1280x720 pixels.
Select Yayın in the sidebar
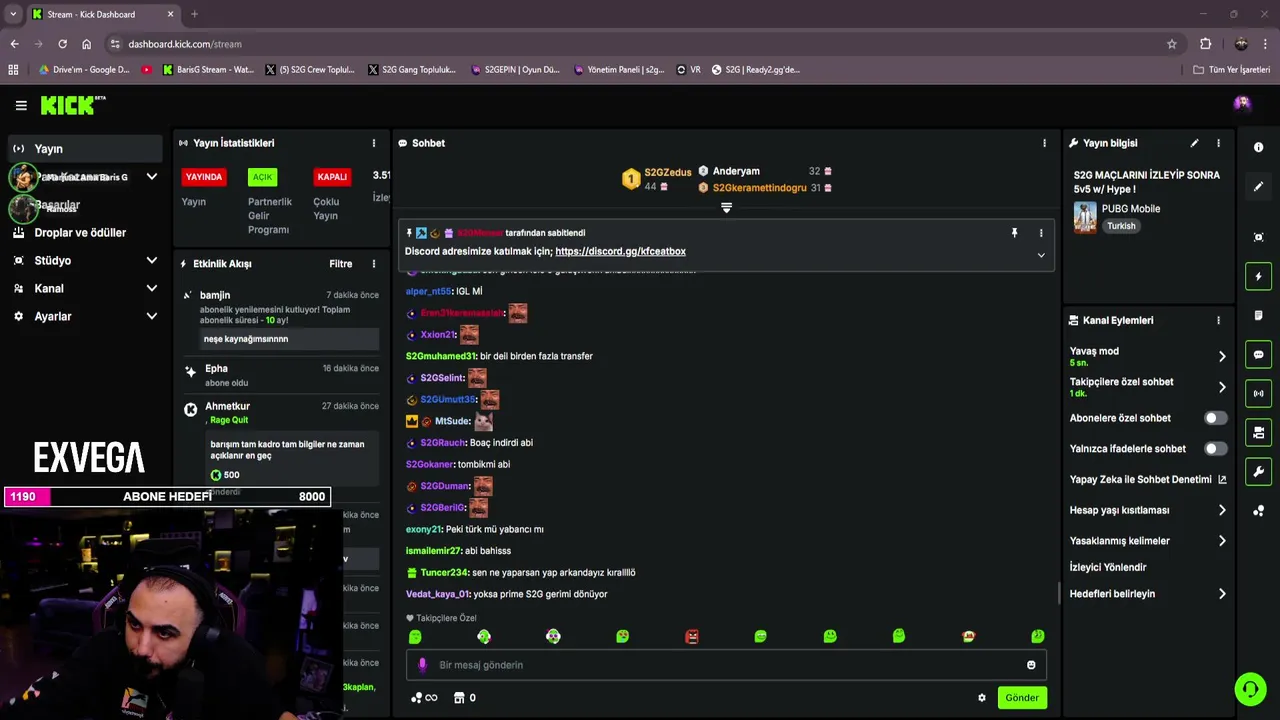(84, 149)
